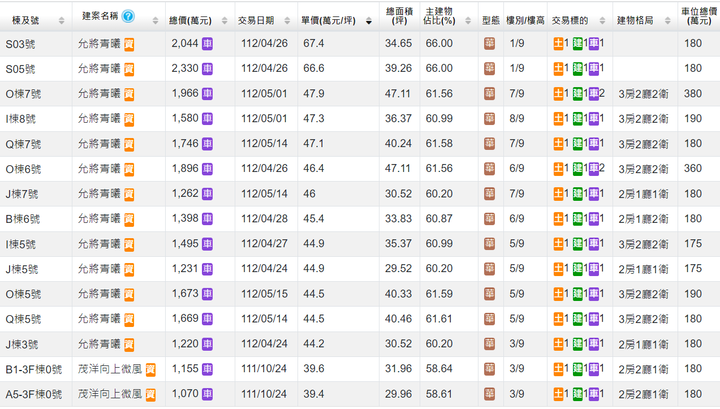Click the total price 1,580
Viewport: 720px width, 409px height.
tap(185, 118)
